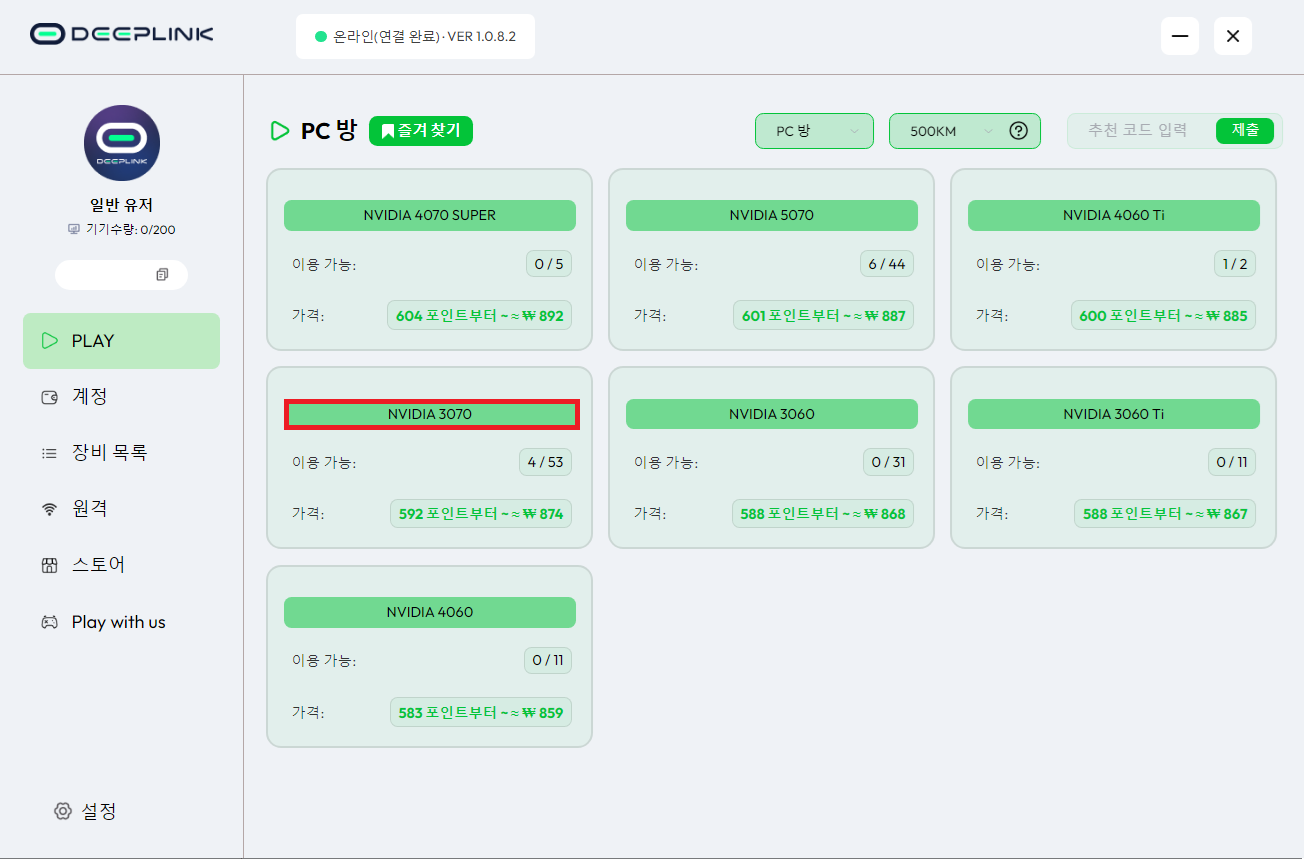Click the copy icon beside user ID field

pyautogui.click(x=162, y=274)
